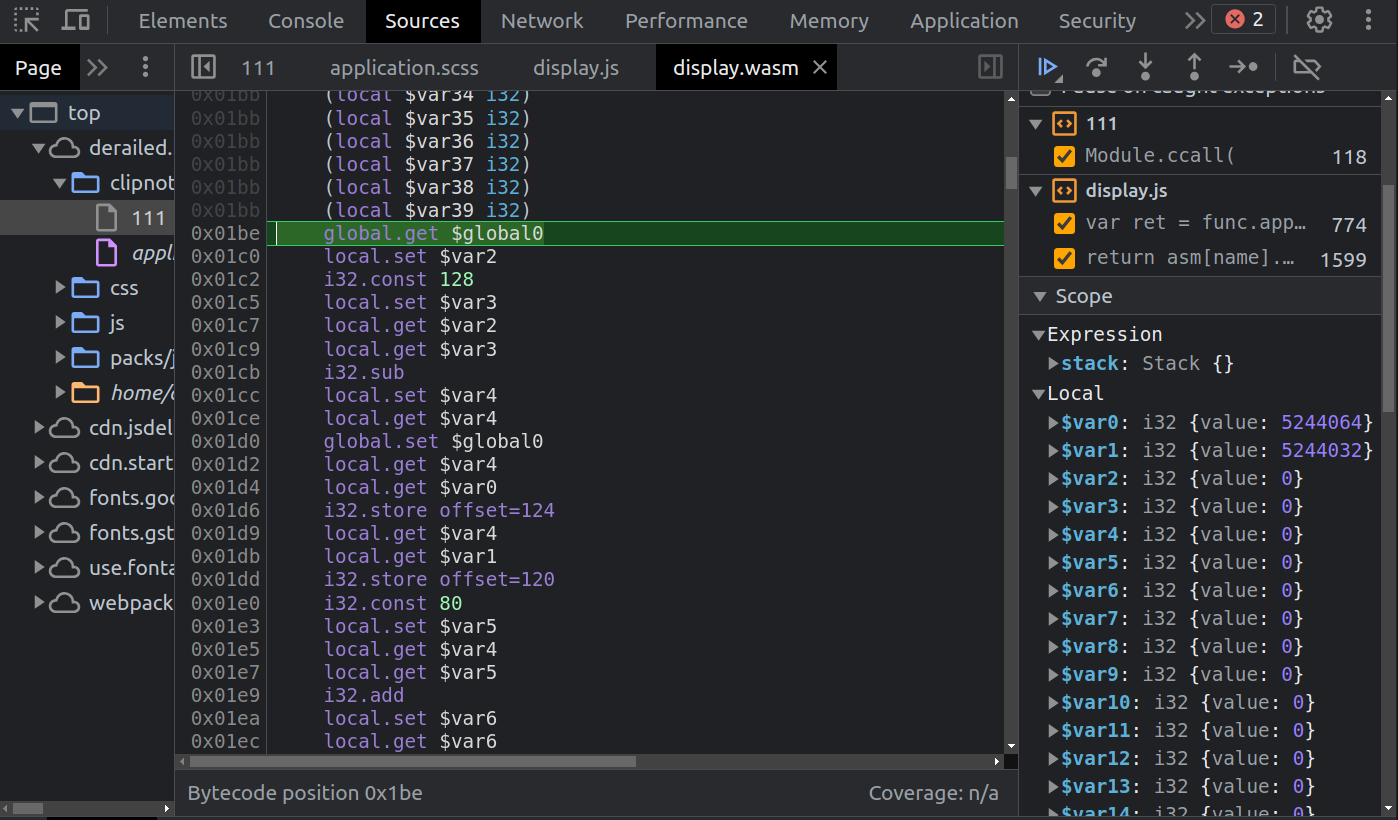This screenshot has height=820, width=1398.
Task: Click the inspect element picker icon
Action: click(27, 20)
